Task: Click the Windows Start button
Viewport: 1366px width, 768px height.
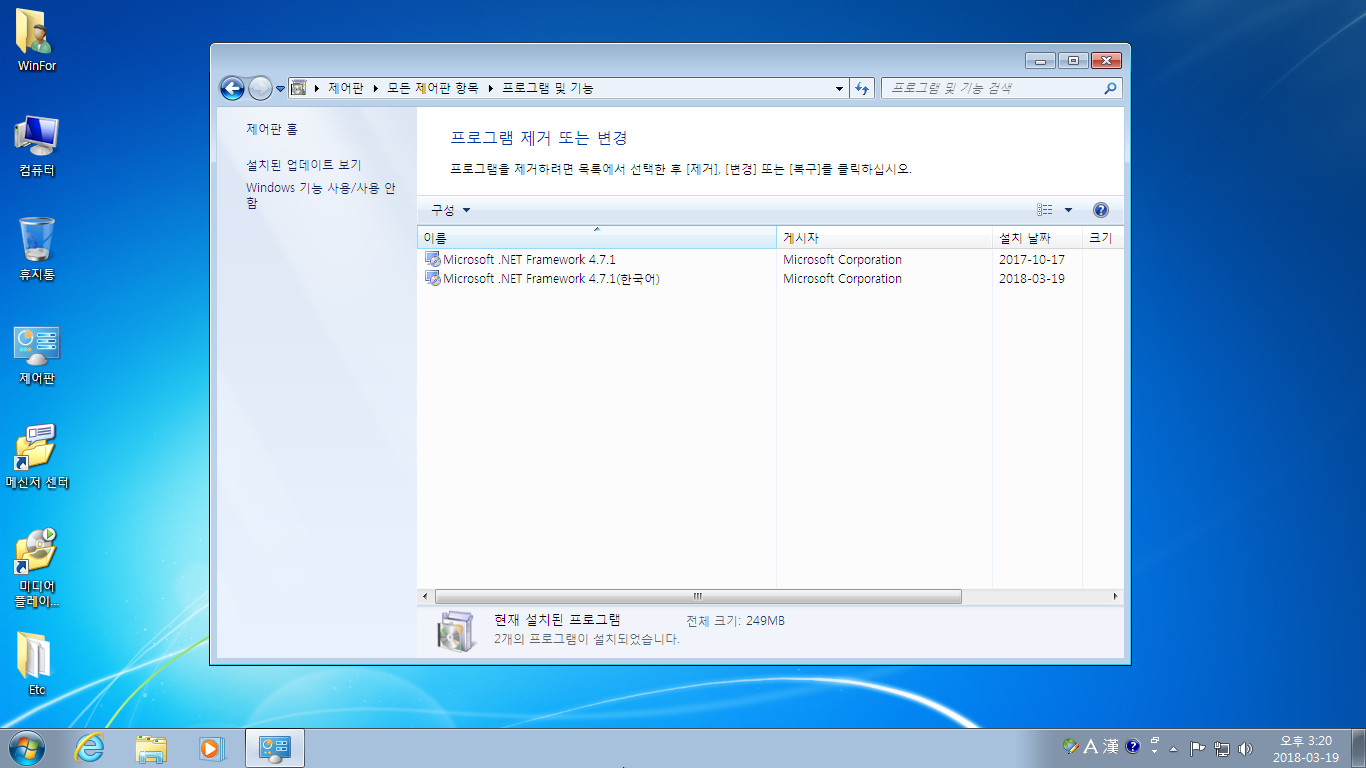Action: pyautogui.click(x=27, y=748)
